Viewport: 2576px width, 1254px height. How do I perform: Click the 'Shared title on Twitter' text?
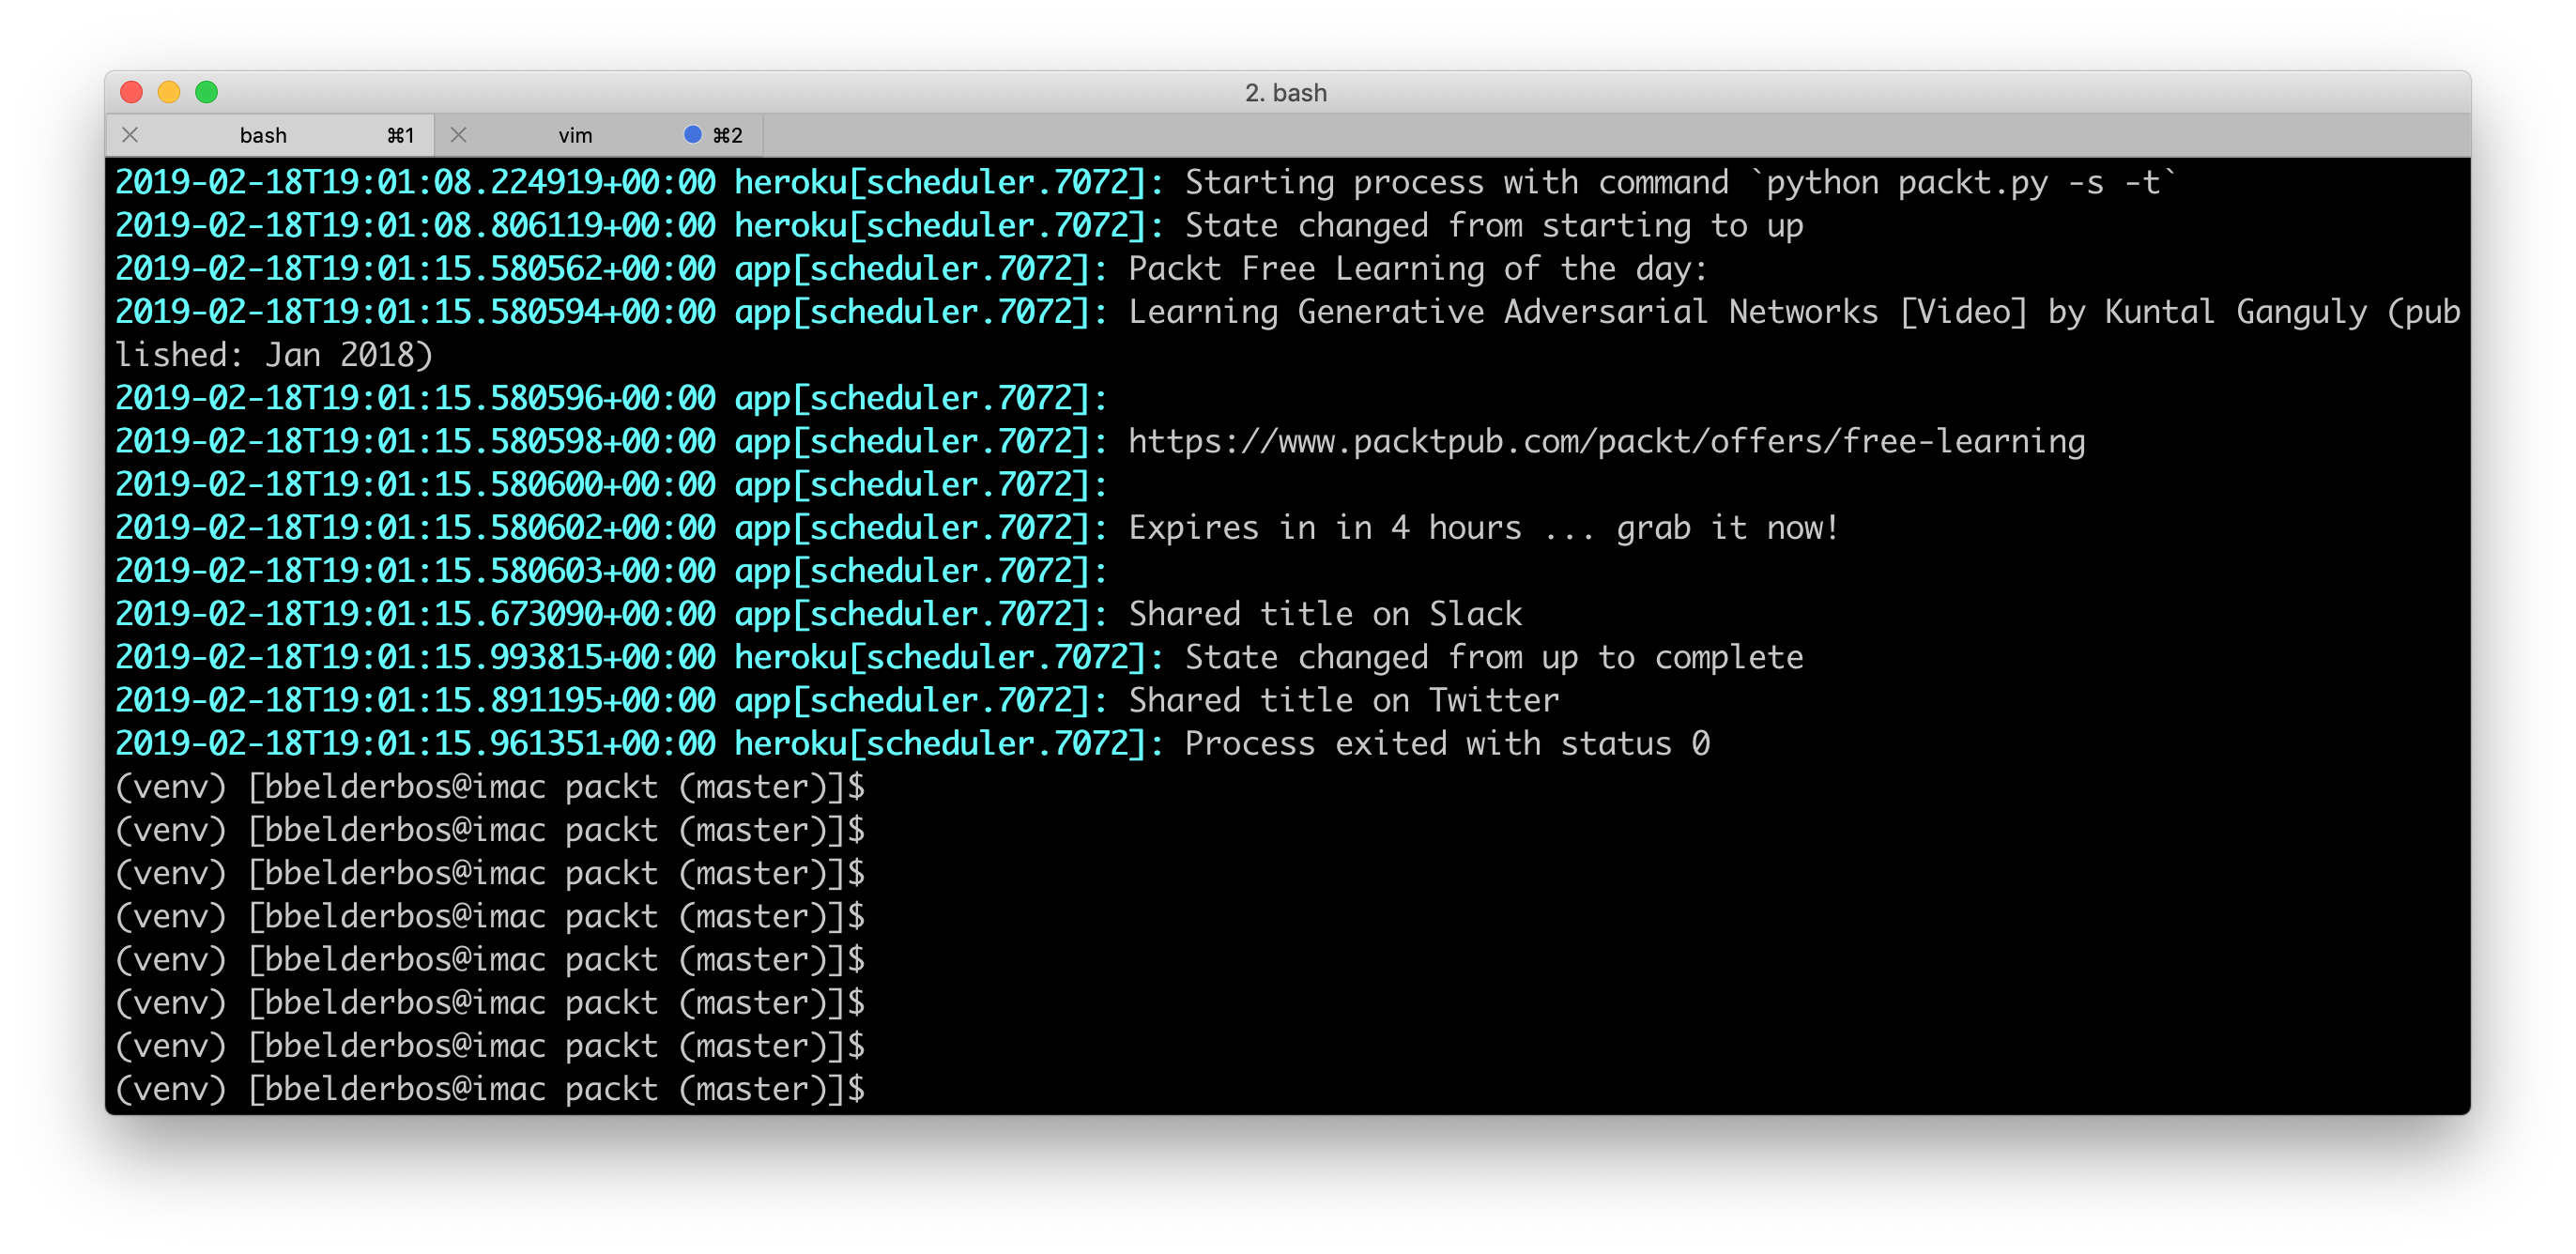(1343, 700)
